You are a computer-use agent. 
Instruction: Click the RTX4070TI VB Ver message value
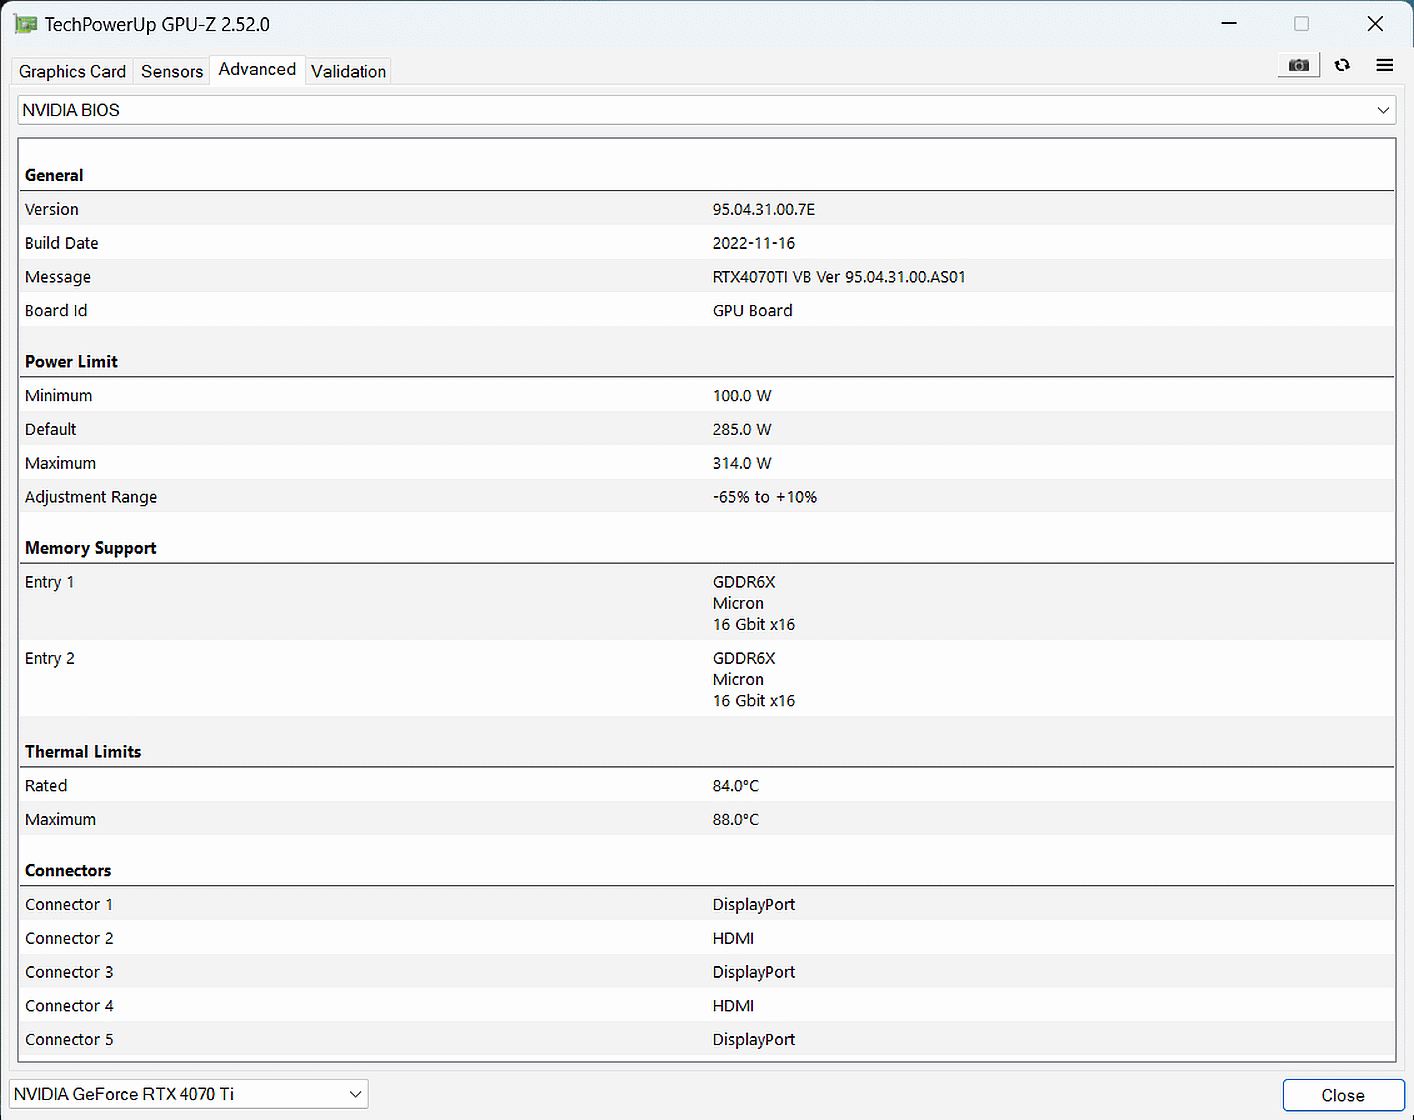(x=839, y=277)
